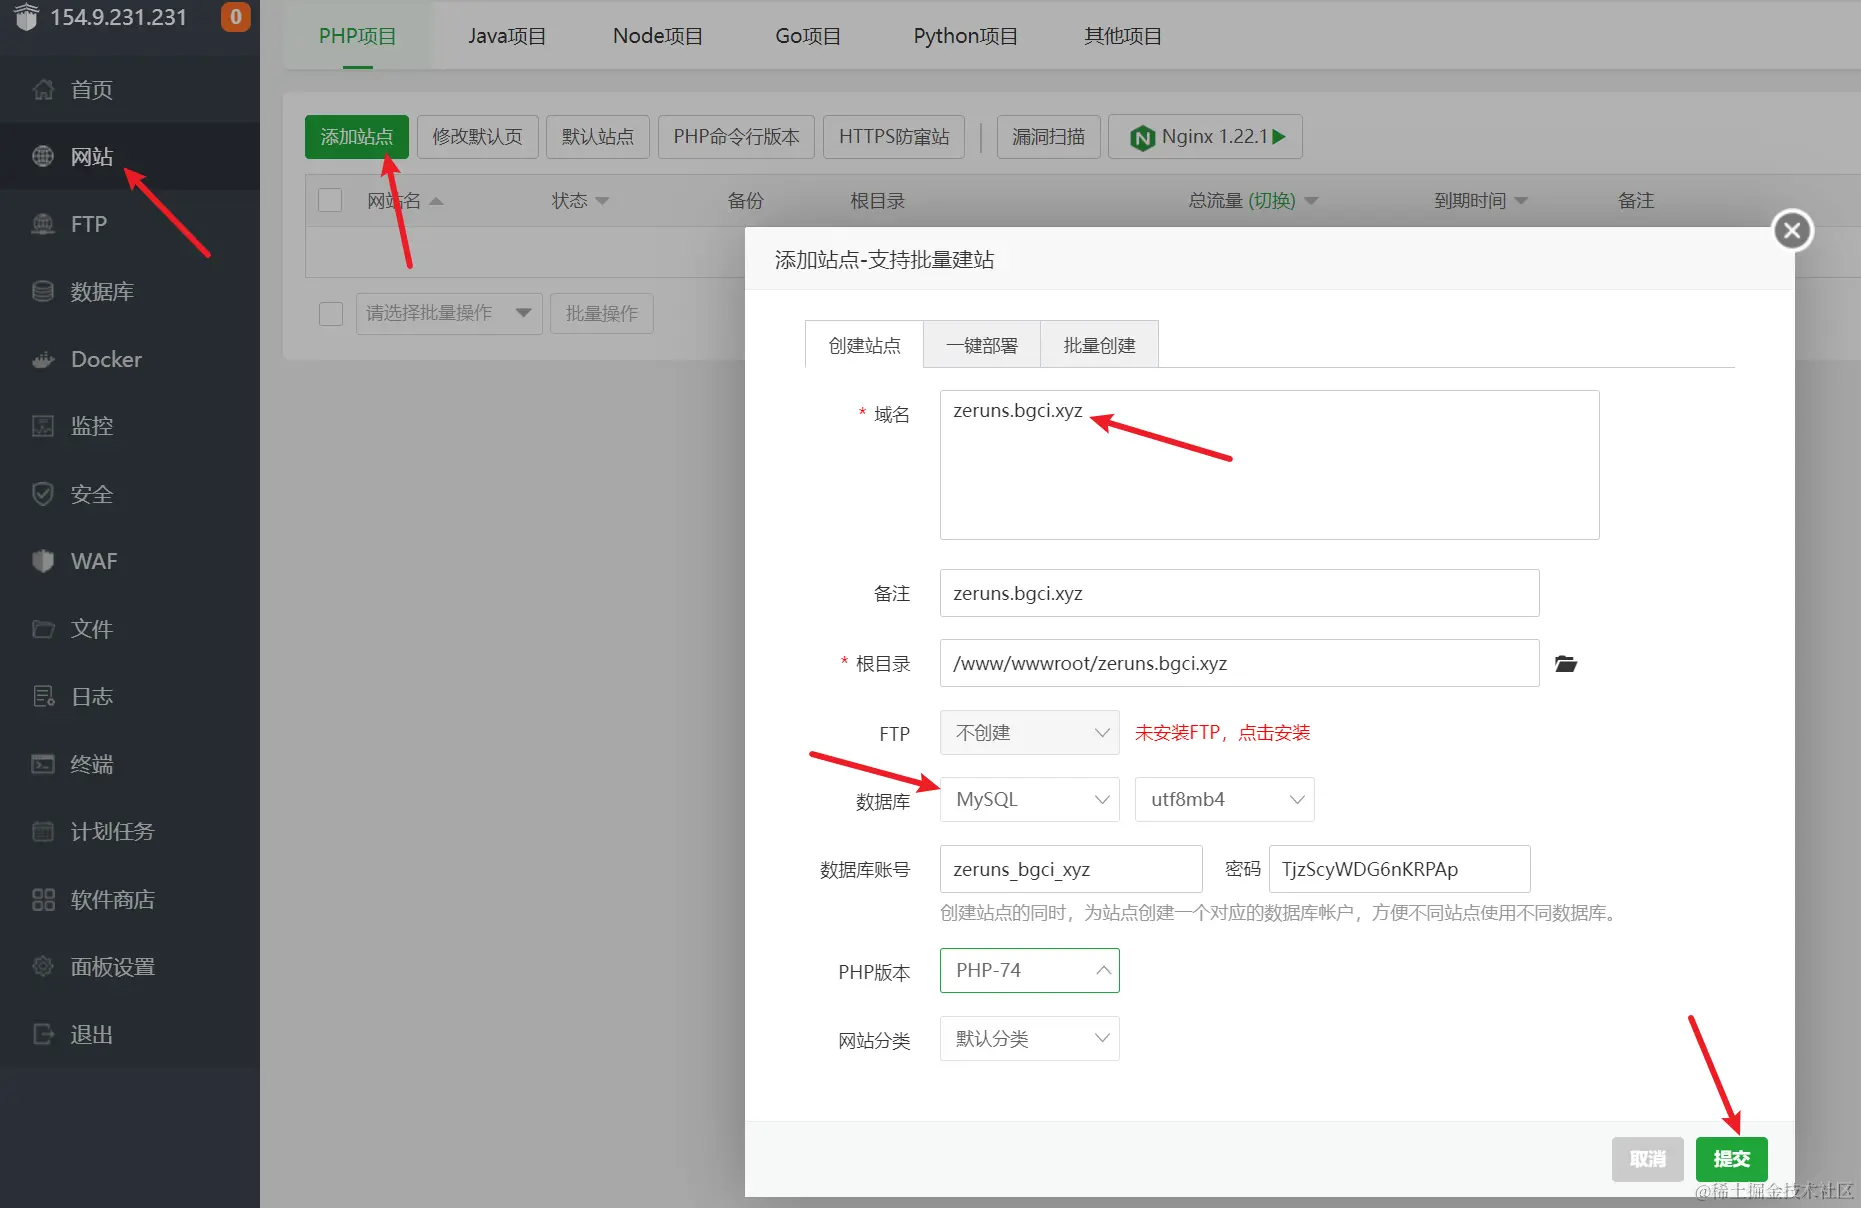This screenshot has height=1208, width=1861.
Task: Toggle the select-all checkbox in table header
Action: click(x=330, y=200)
